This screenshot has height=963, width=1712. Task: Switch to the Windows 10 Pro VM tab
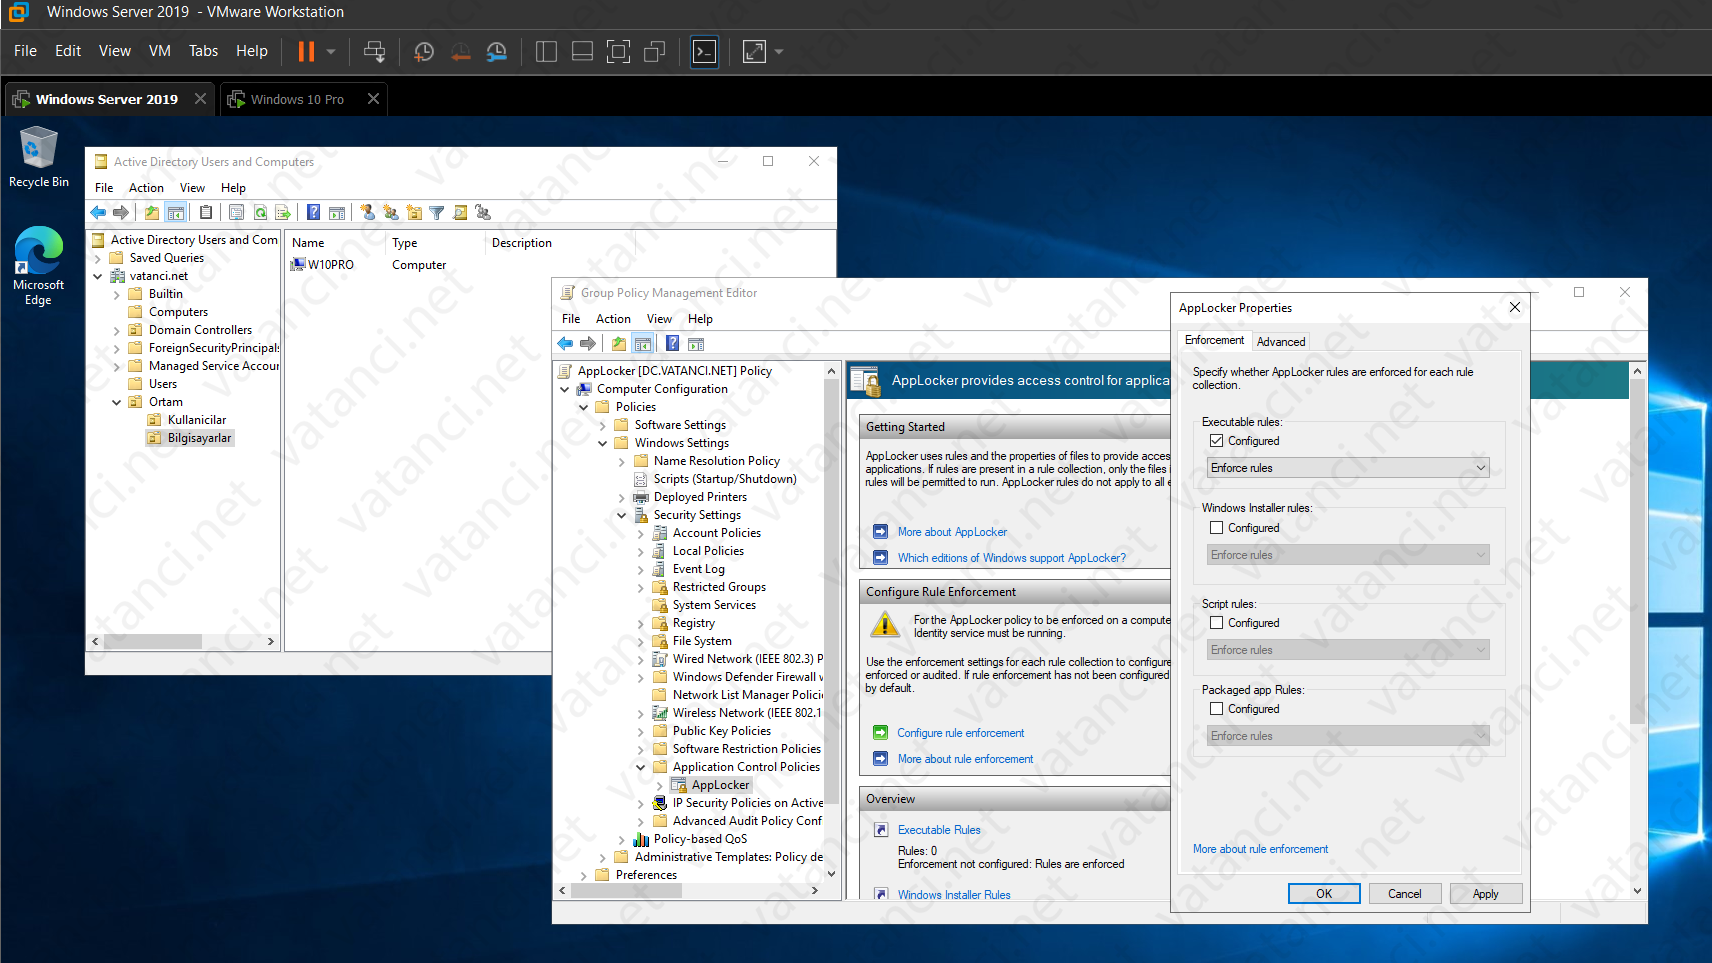pos(296,98)
